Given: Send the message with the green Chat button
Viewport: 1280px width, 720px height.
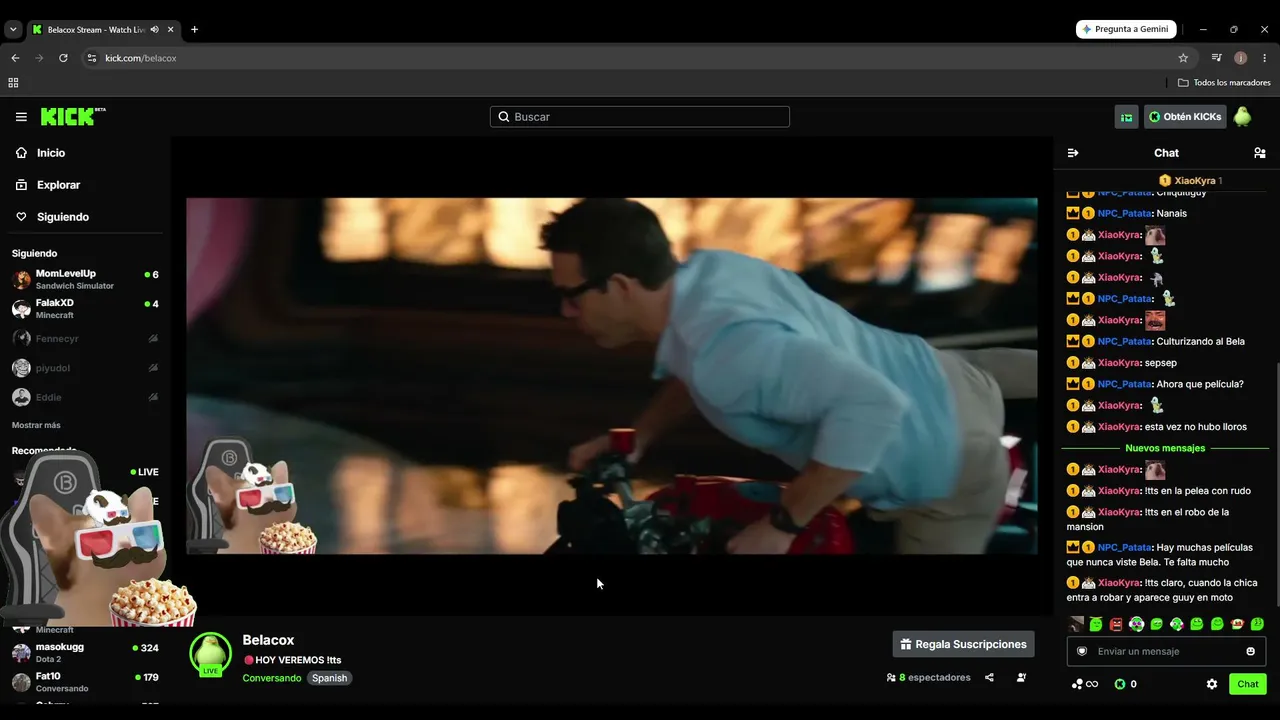Looking at the screenshot, I should coord(1248,684).
